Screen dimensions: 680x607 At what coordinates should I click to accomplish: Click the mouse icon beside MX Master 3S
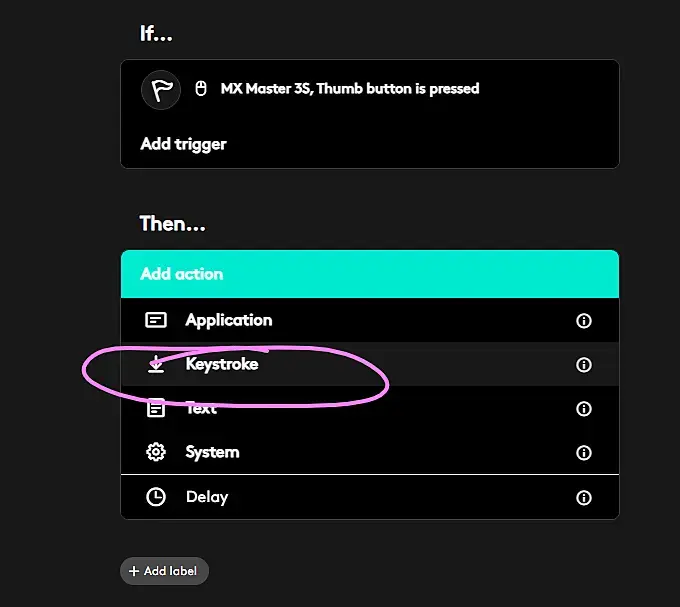(200, 89)
